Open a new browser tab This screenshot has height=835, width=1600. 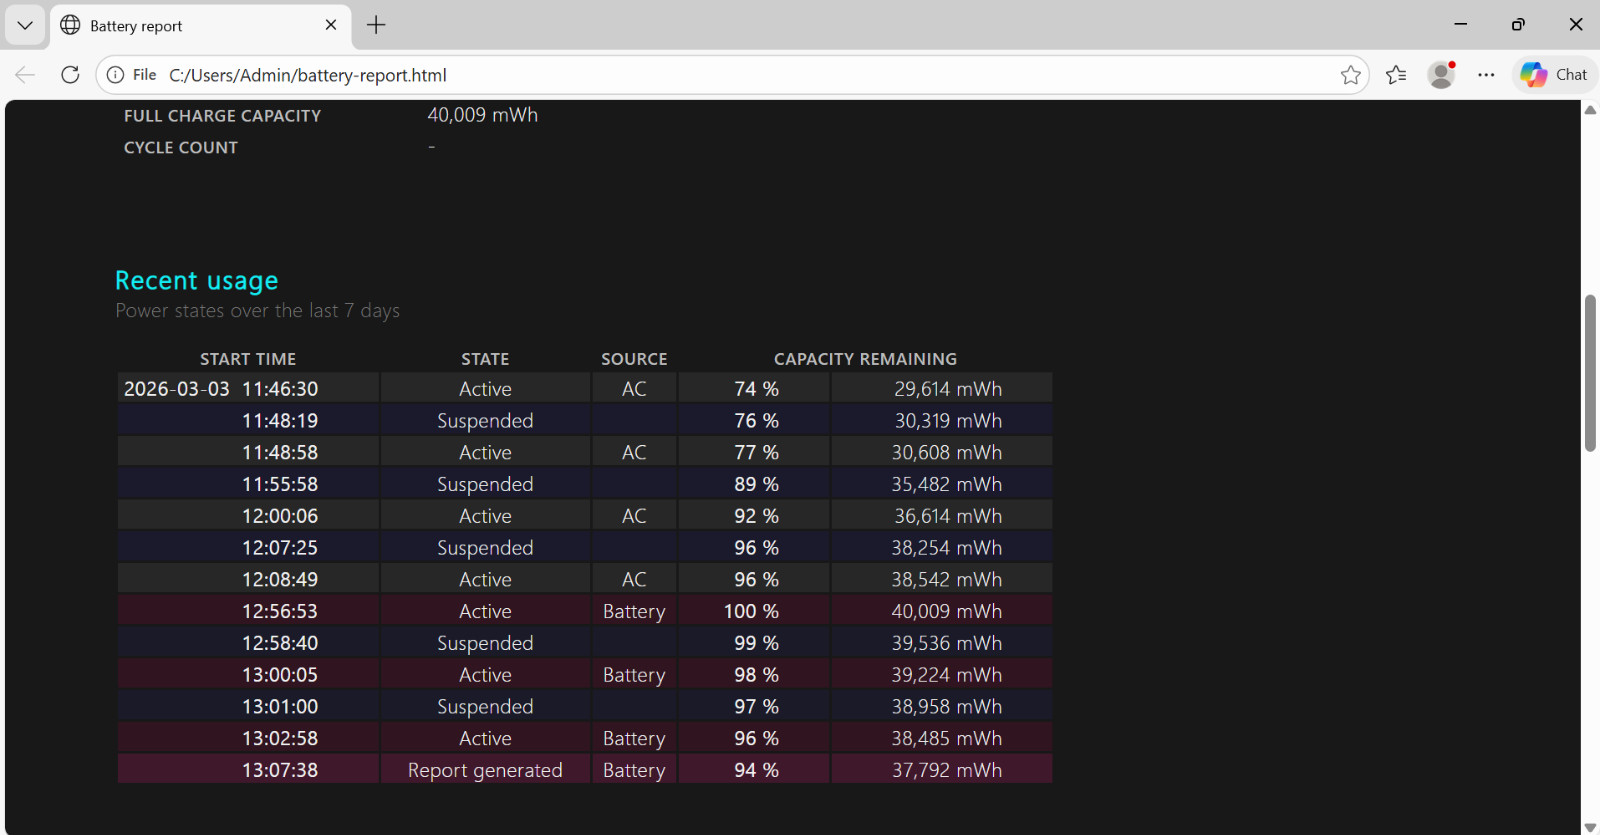[x=376, y=25]
